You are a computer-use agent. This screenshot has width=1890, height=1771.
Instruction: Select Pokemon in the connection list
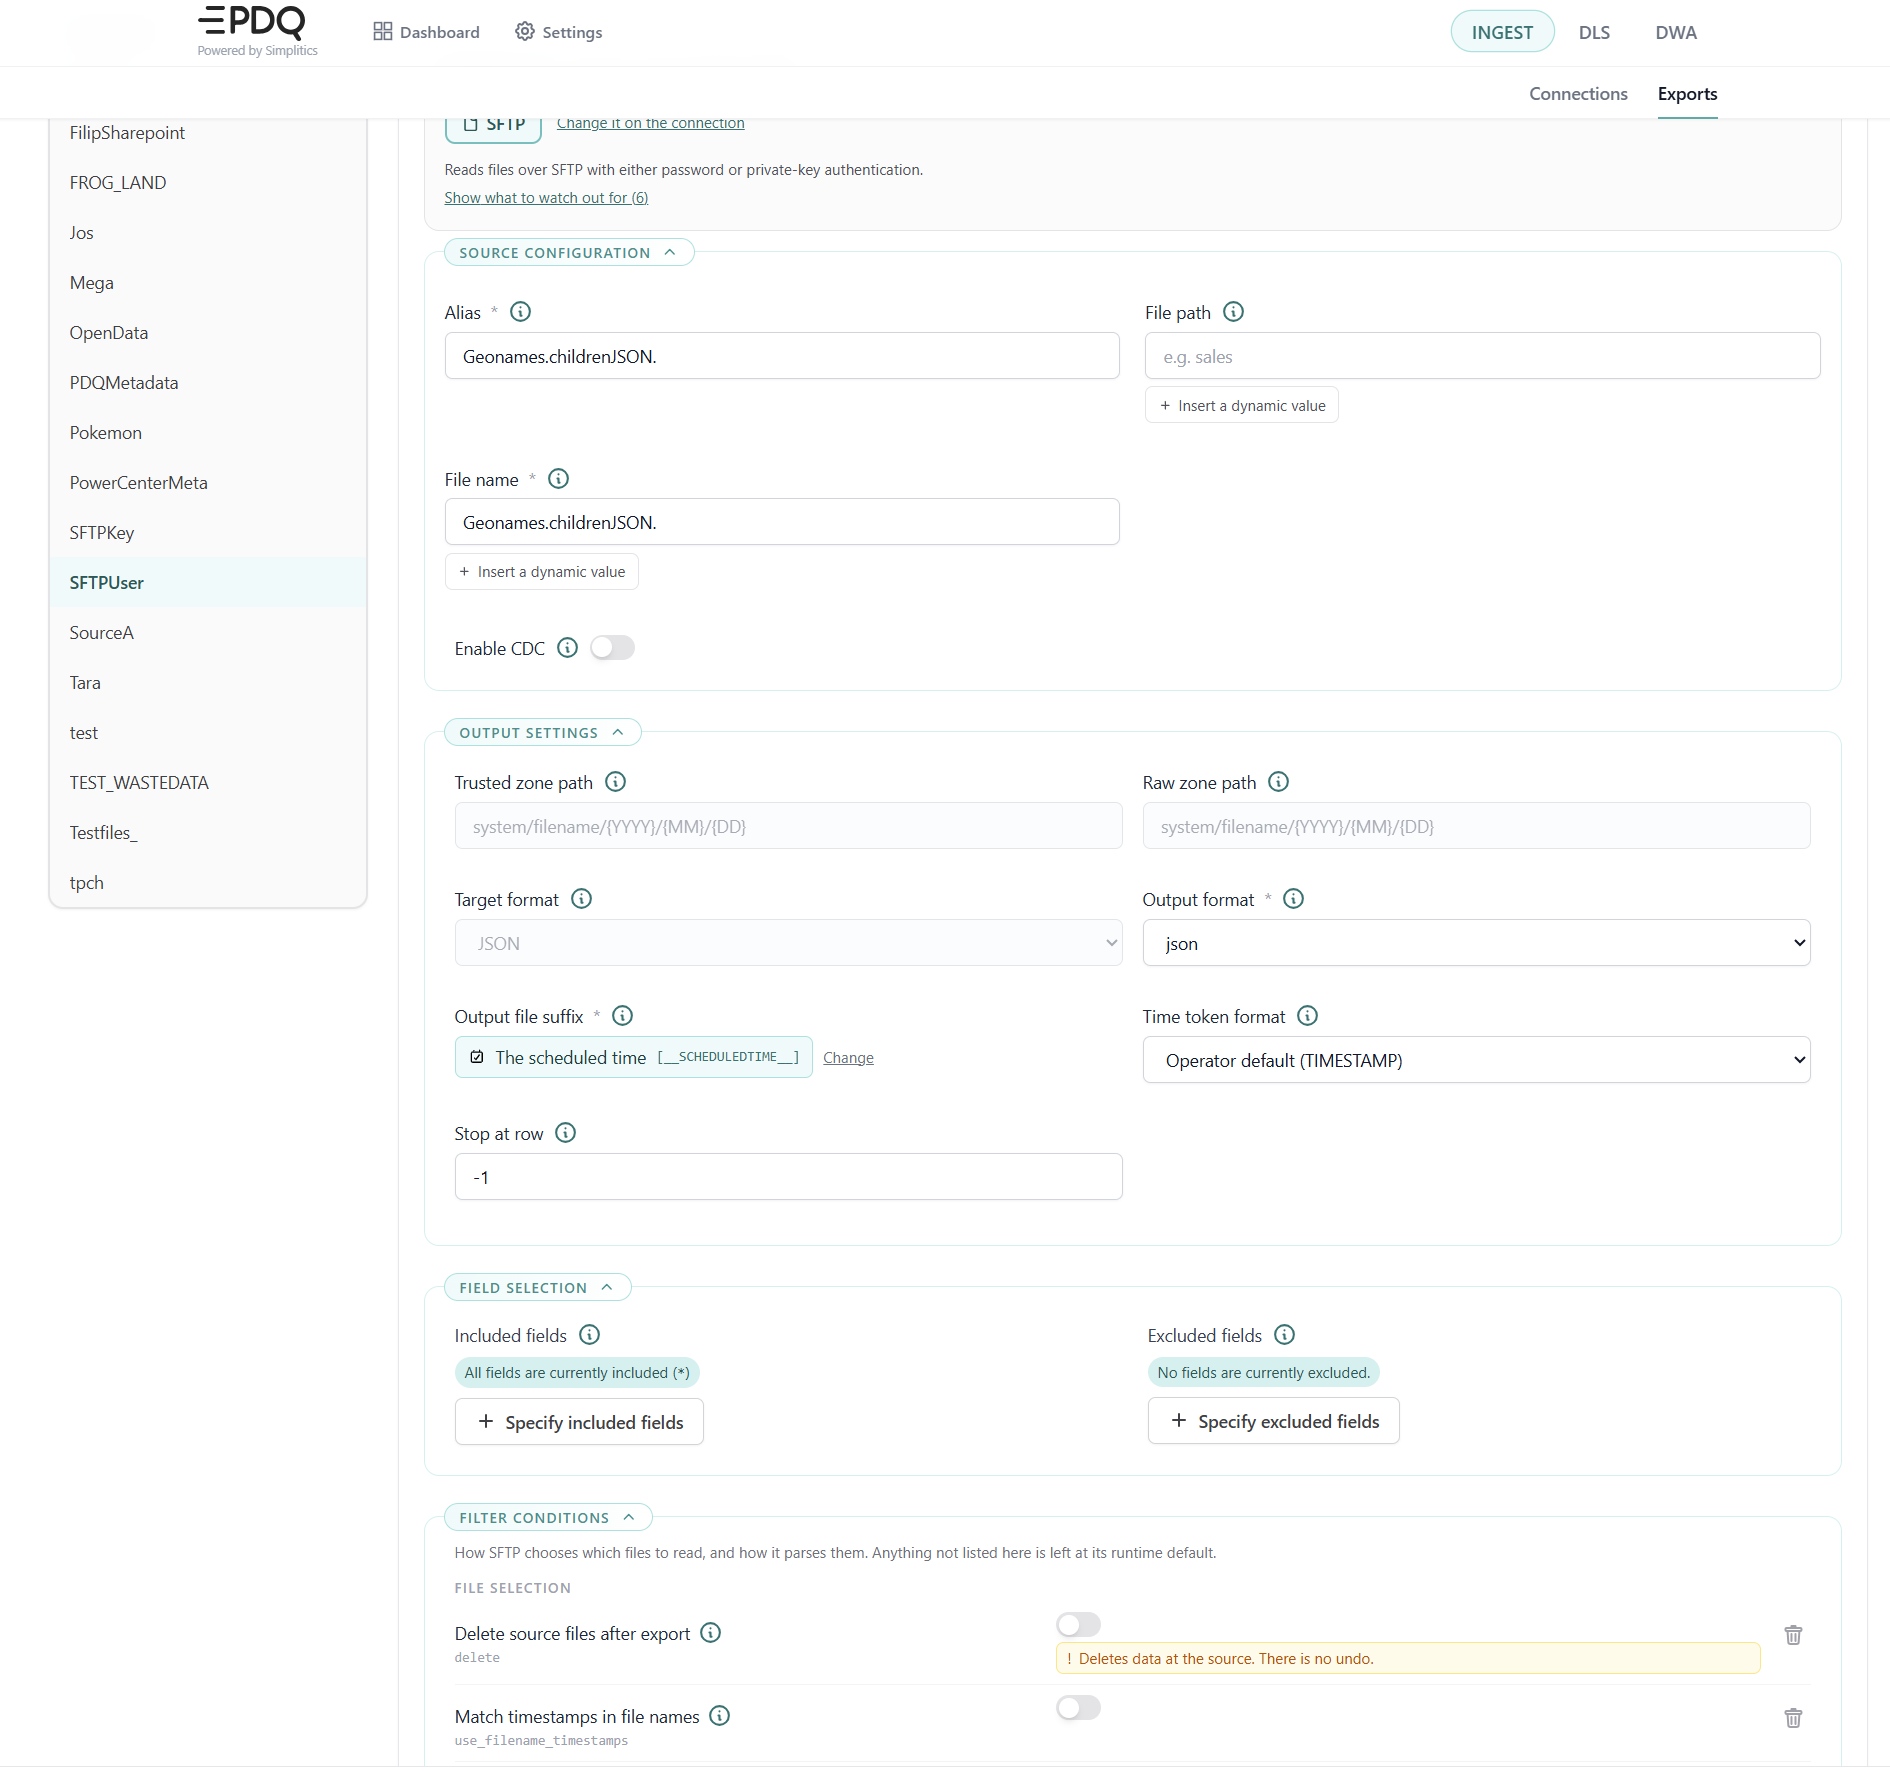pos(208,432)
